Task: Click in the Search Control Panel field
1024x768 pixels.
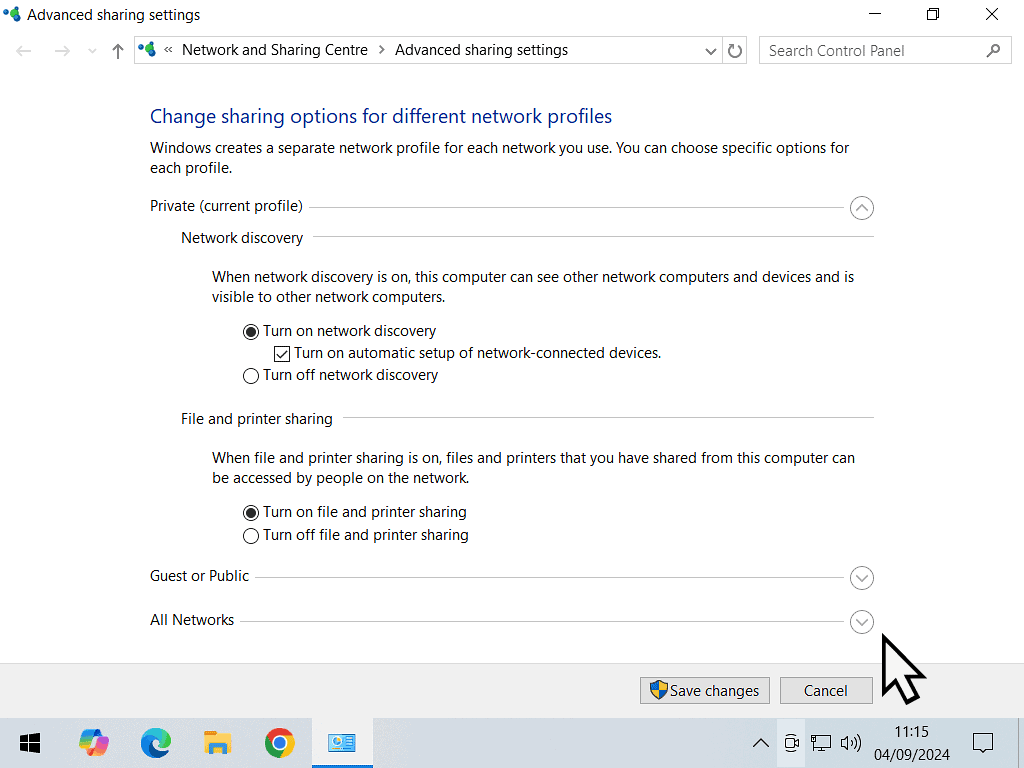Action: [870, 51]
